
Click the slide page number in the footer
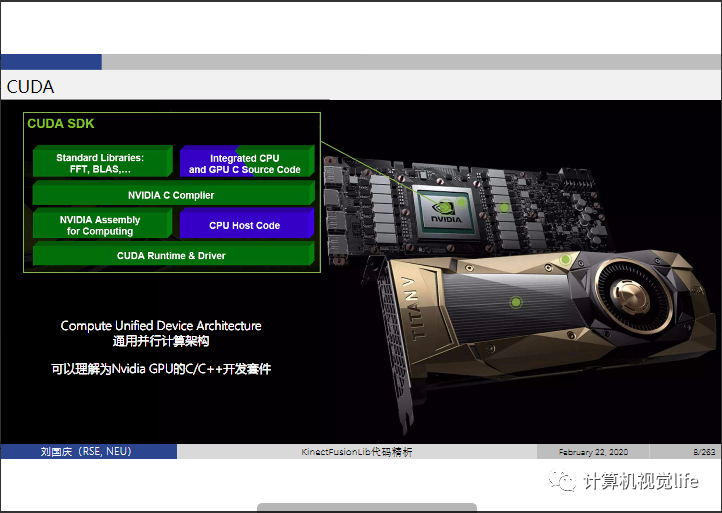(704, 452)
